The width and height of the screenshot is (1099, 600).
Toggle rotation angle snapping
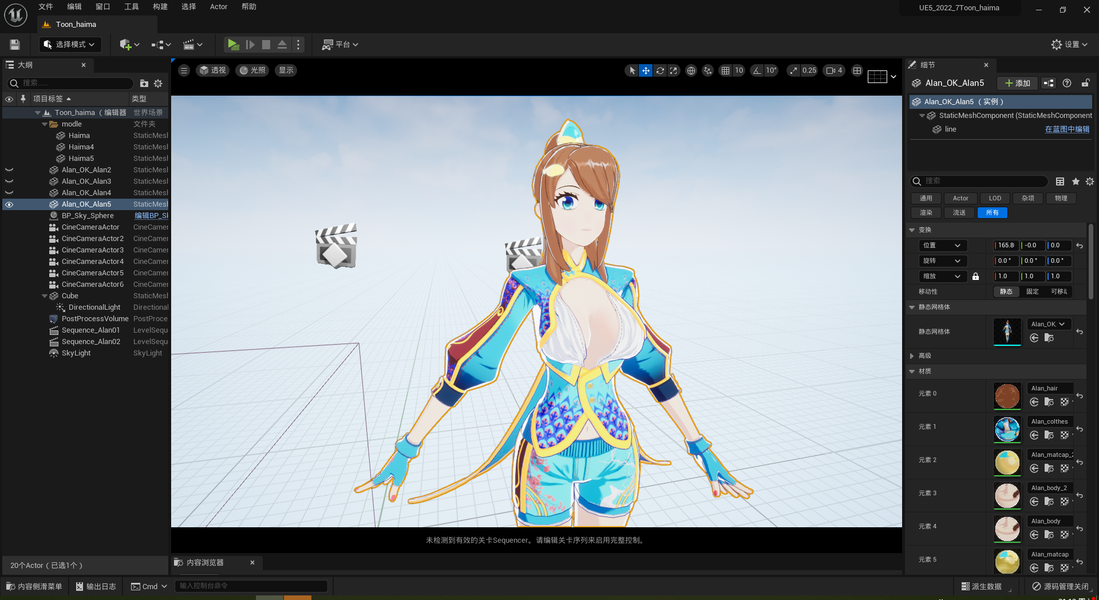click(757, 70)
